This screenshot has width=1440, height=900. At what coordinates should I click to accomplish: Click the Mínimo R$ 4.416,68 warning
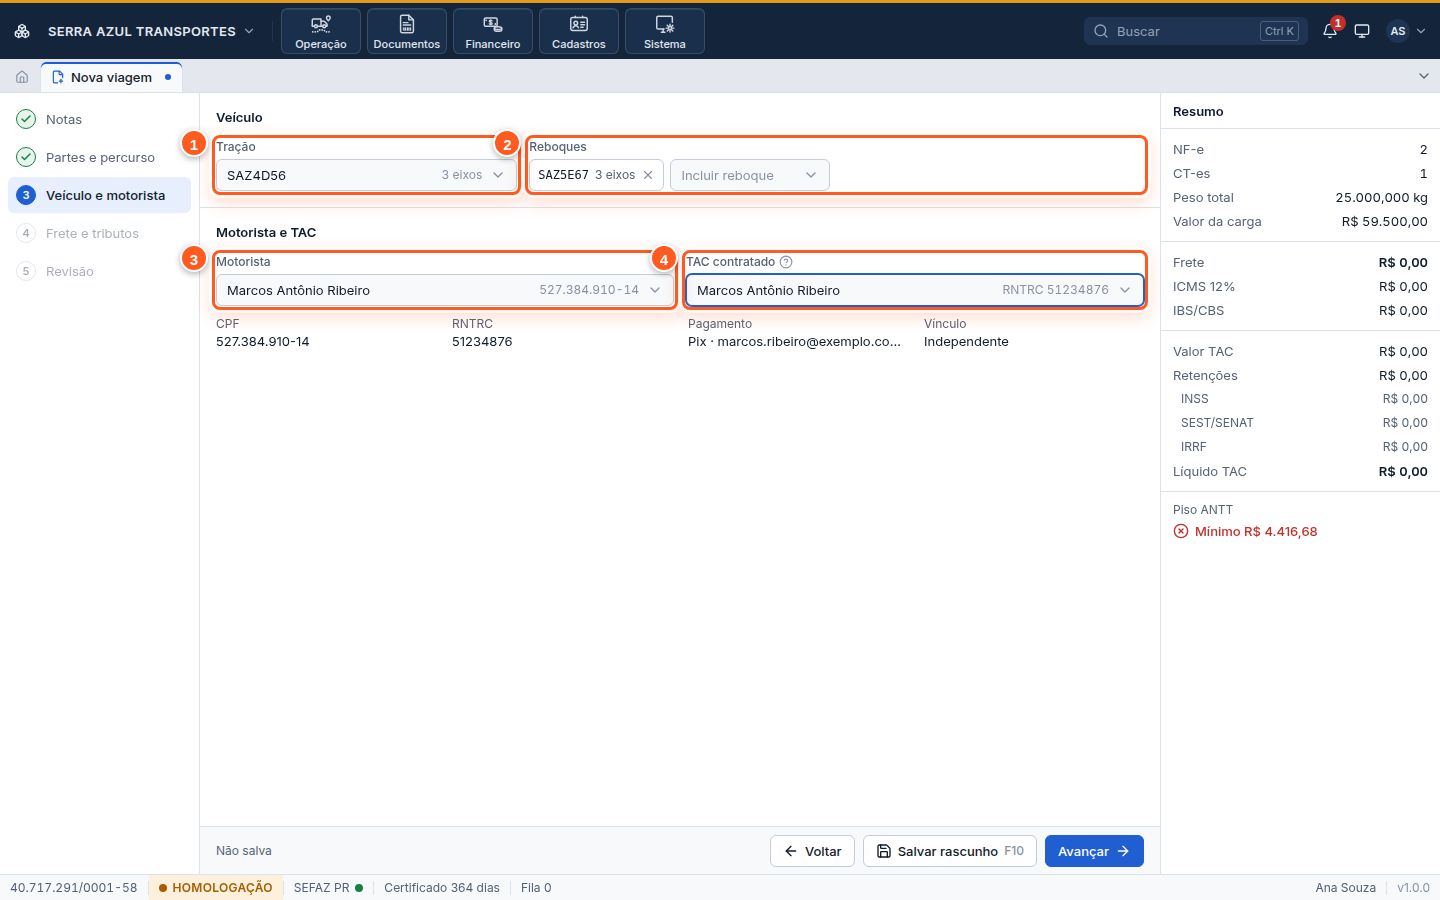click(x=1256, y=532)
